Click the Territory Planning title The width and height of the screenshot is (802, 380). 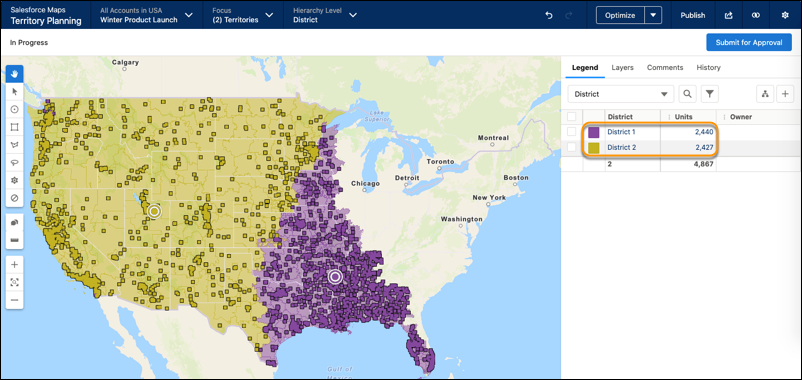pos(46,21)
